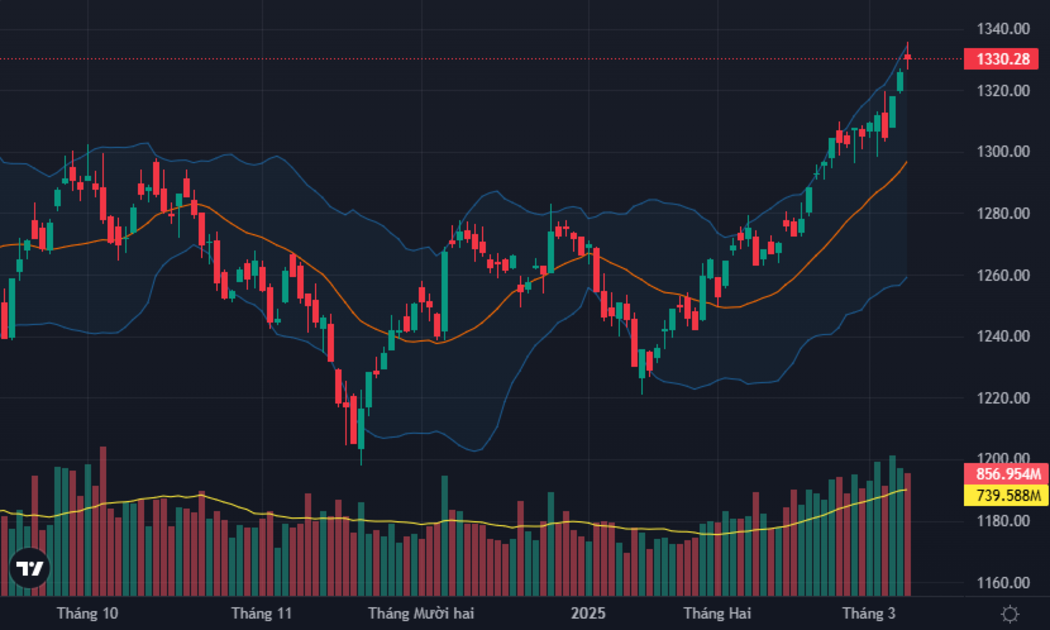The image size is (1050, 630).
Task: Click the 1180.00 price axis label
Action: click(1003, 521)
